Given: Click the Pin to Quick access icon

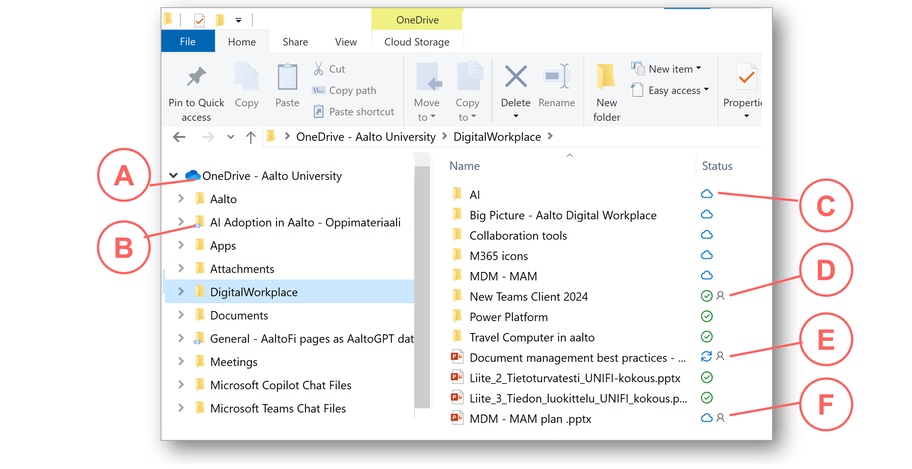Looking at the screenshot, I should [196, 77].
